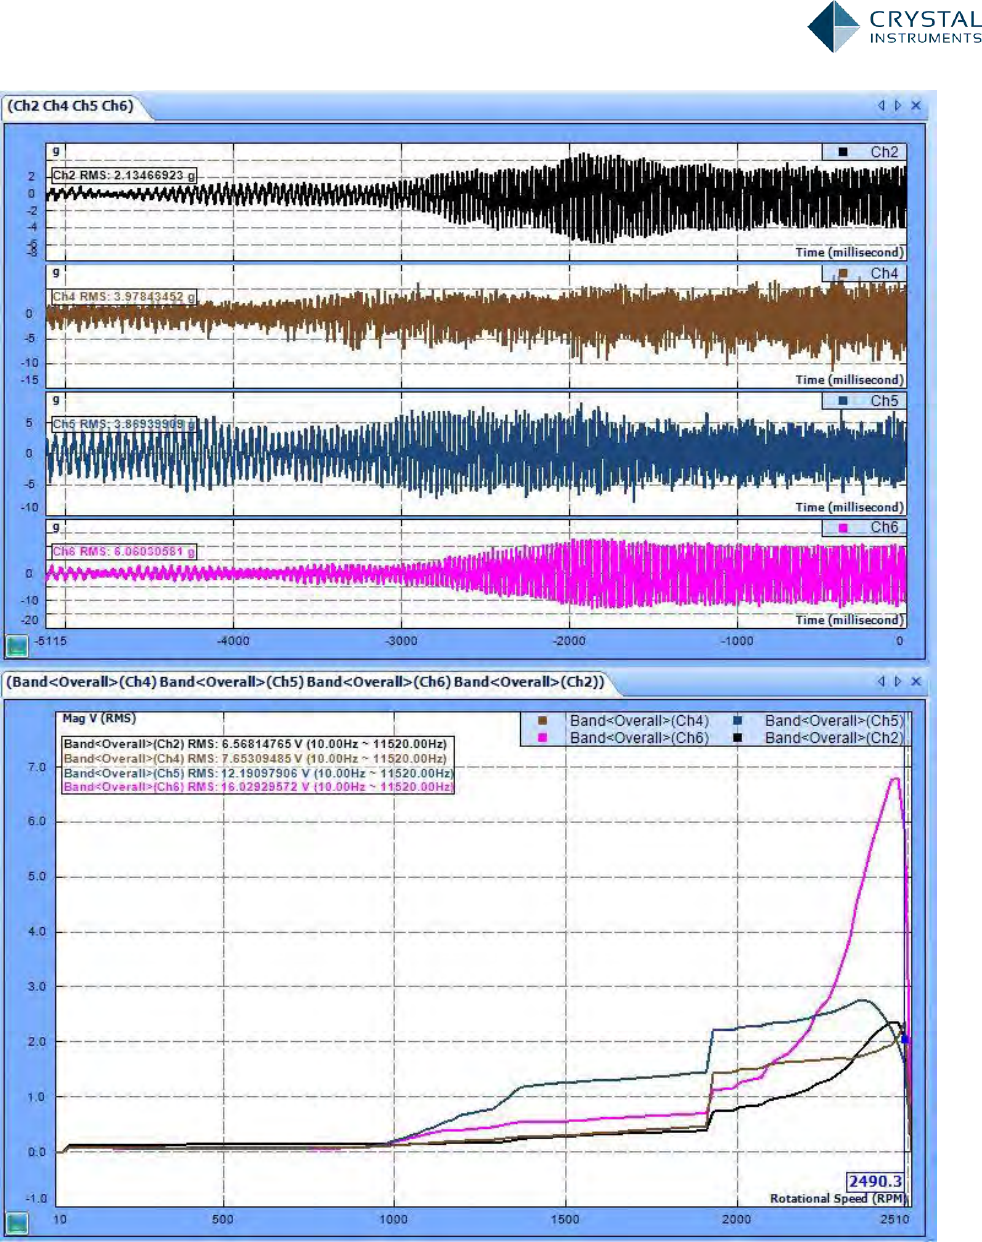Click the Band<Overall>(Ch4) RMS 7.65309485 V readout
Screen dimensions: 982x1242
(255, 758)
